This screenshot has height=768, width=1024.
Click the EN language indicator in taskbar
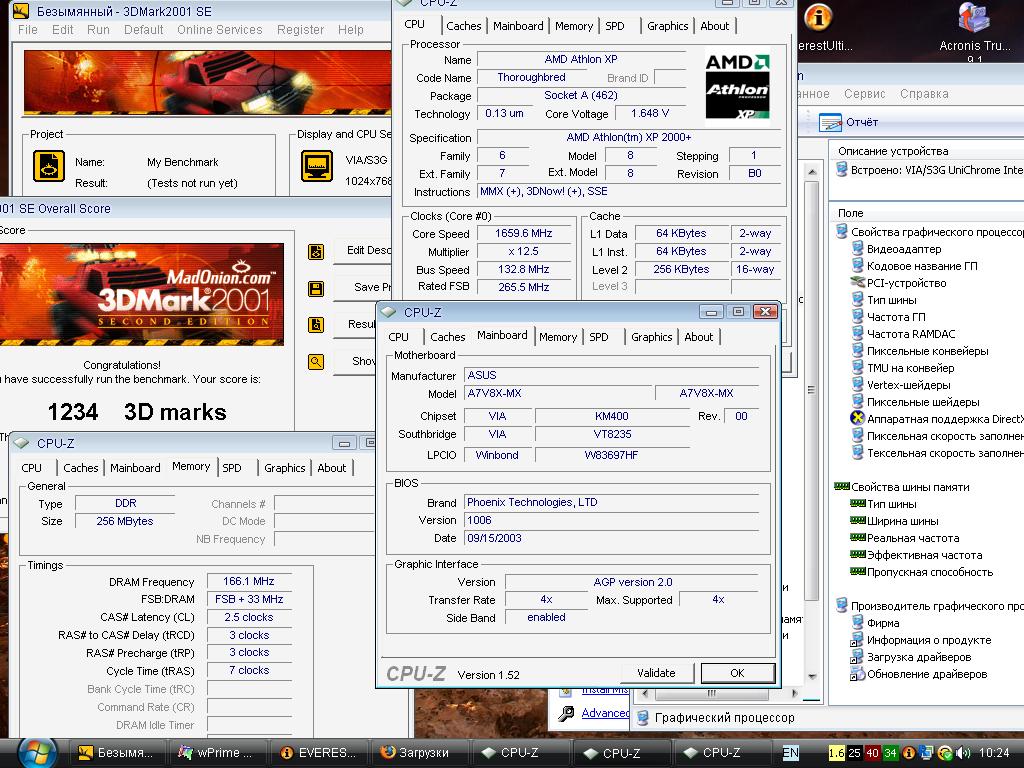tap(790, 753)
